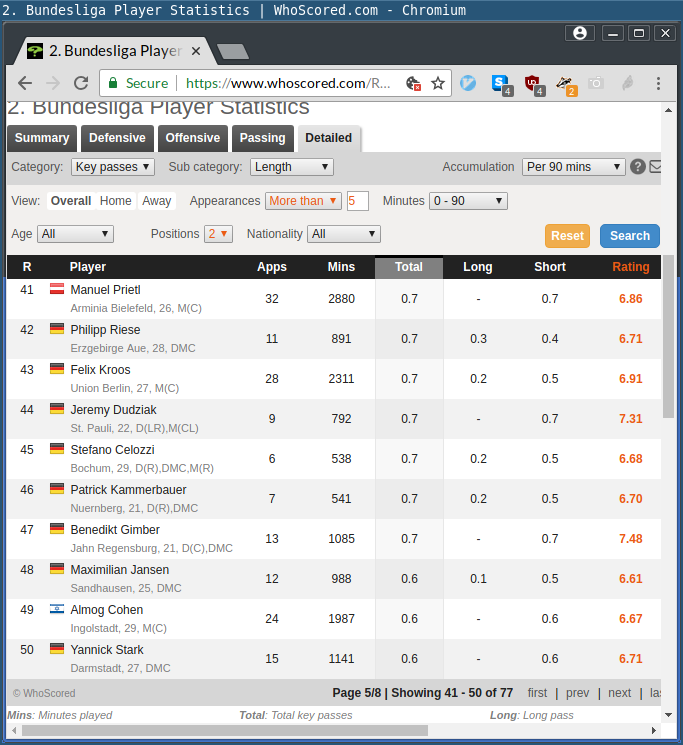Screen dimensions: 683x745
Task: Open the Positions dropdown
Action: pyautogui.click(x=218, y=234)
